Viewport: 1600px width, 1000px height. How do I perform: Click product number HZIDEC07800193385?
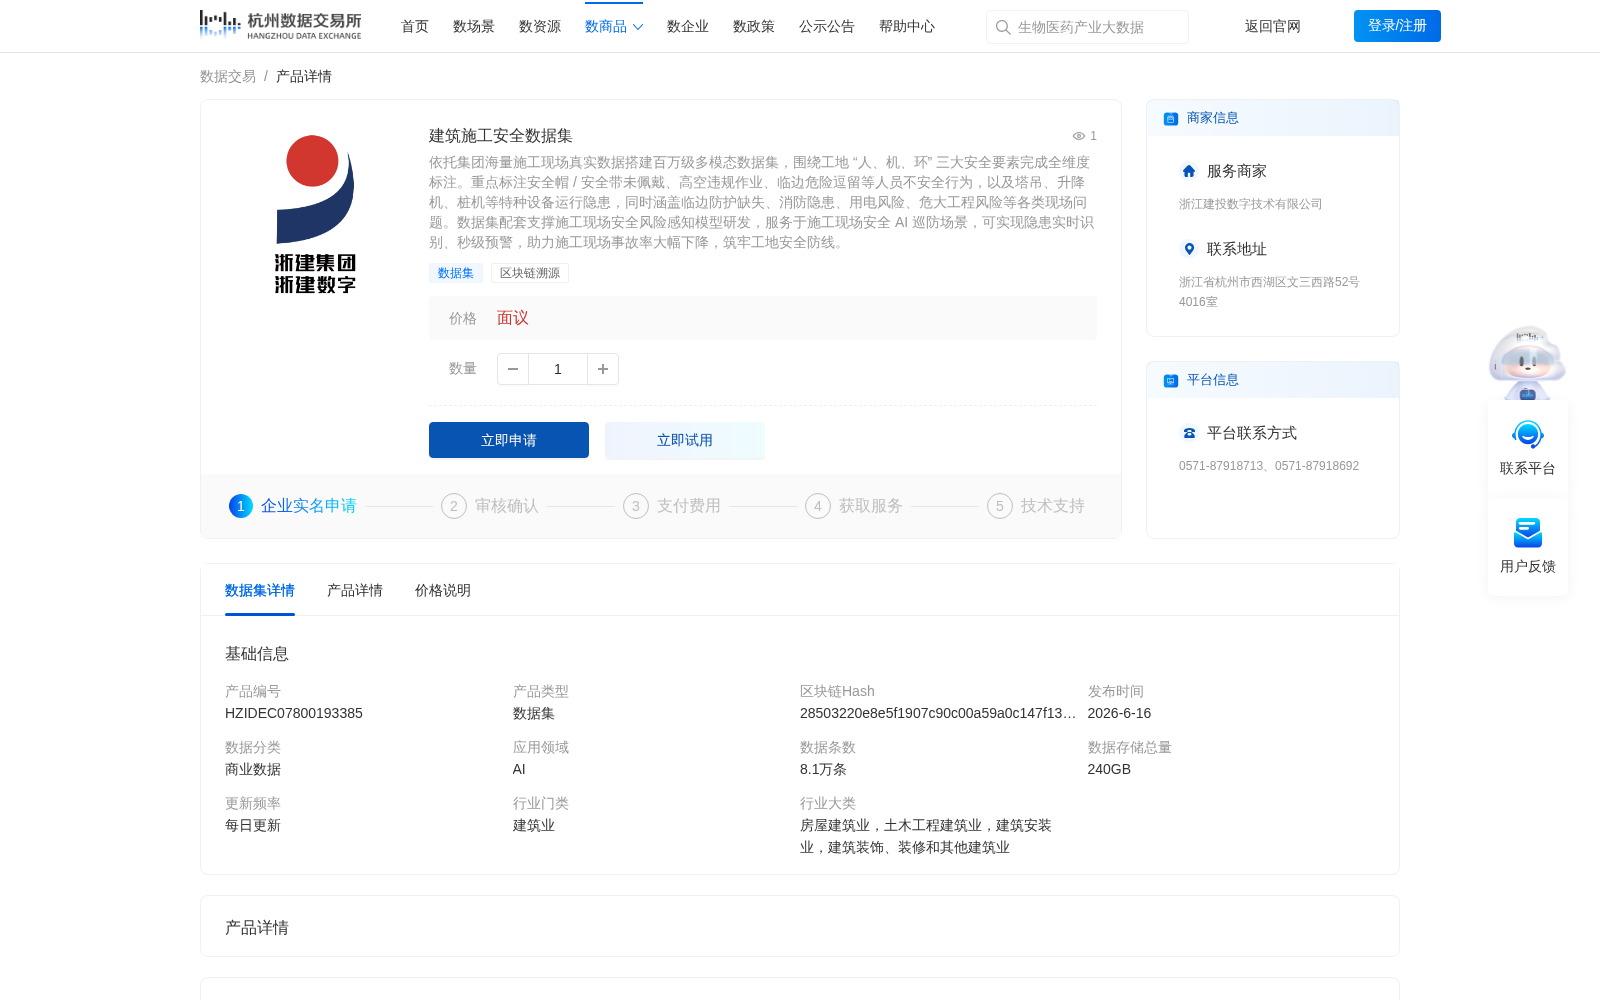294,713
